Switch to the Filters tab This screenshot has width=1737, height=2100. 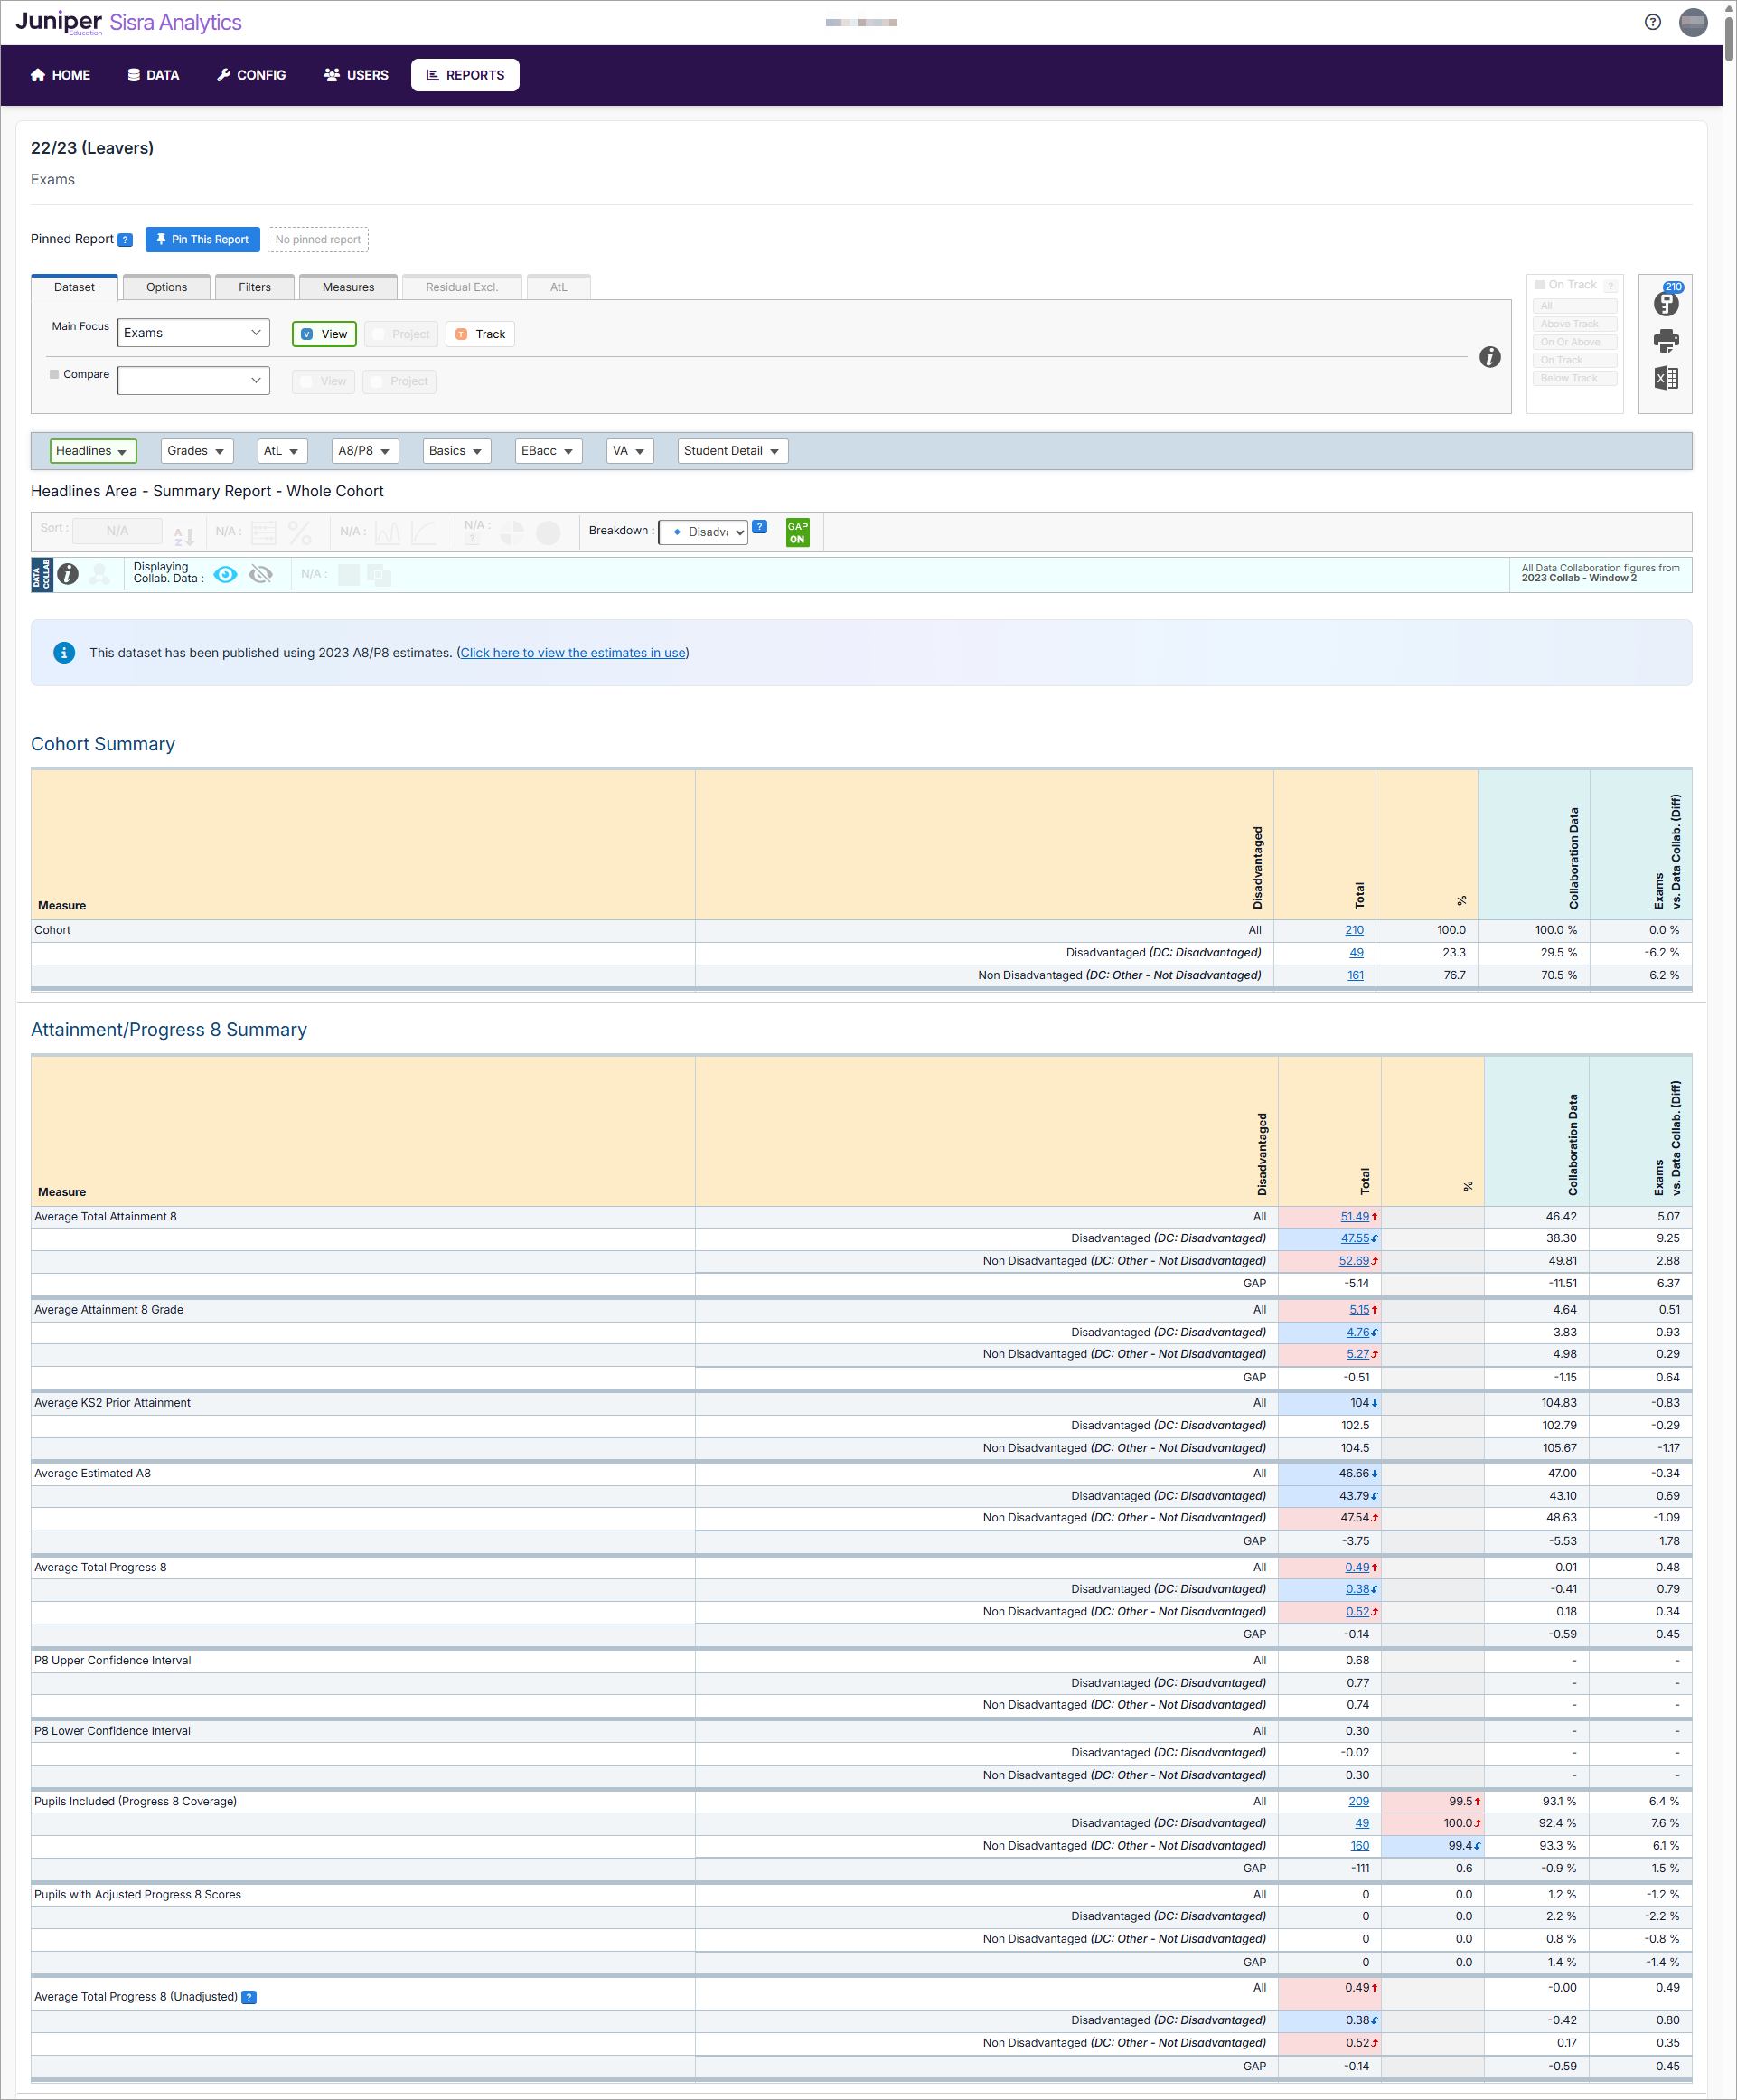click(254, 287)
